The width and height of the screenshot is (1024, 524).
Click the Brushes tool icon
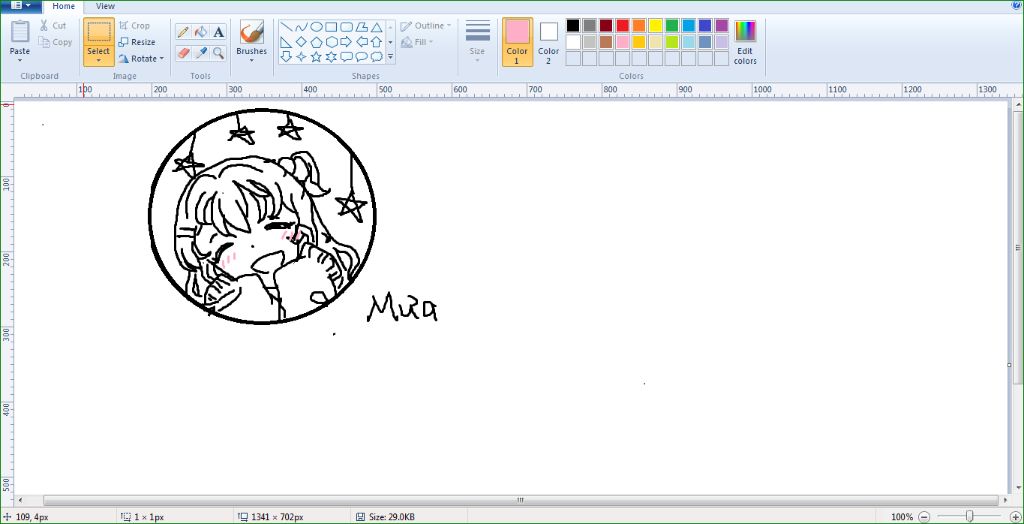click(251, 31)
